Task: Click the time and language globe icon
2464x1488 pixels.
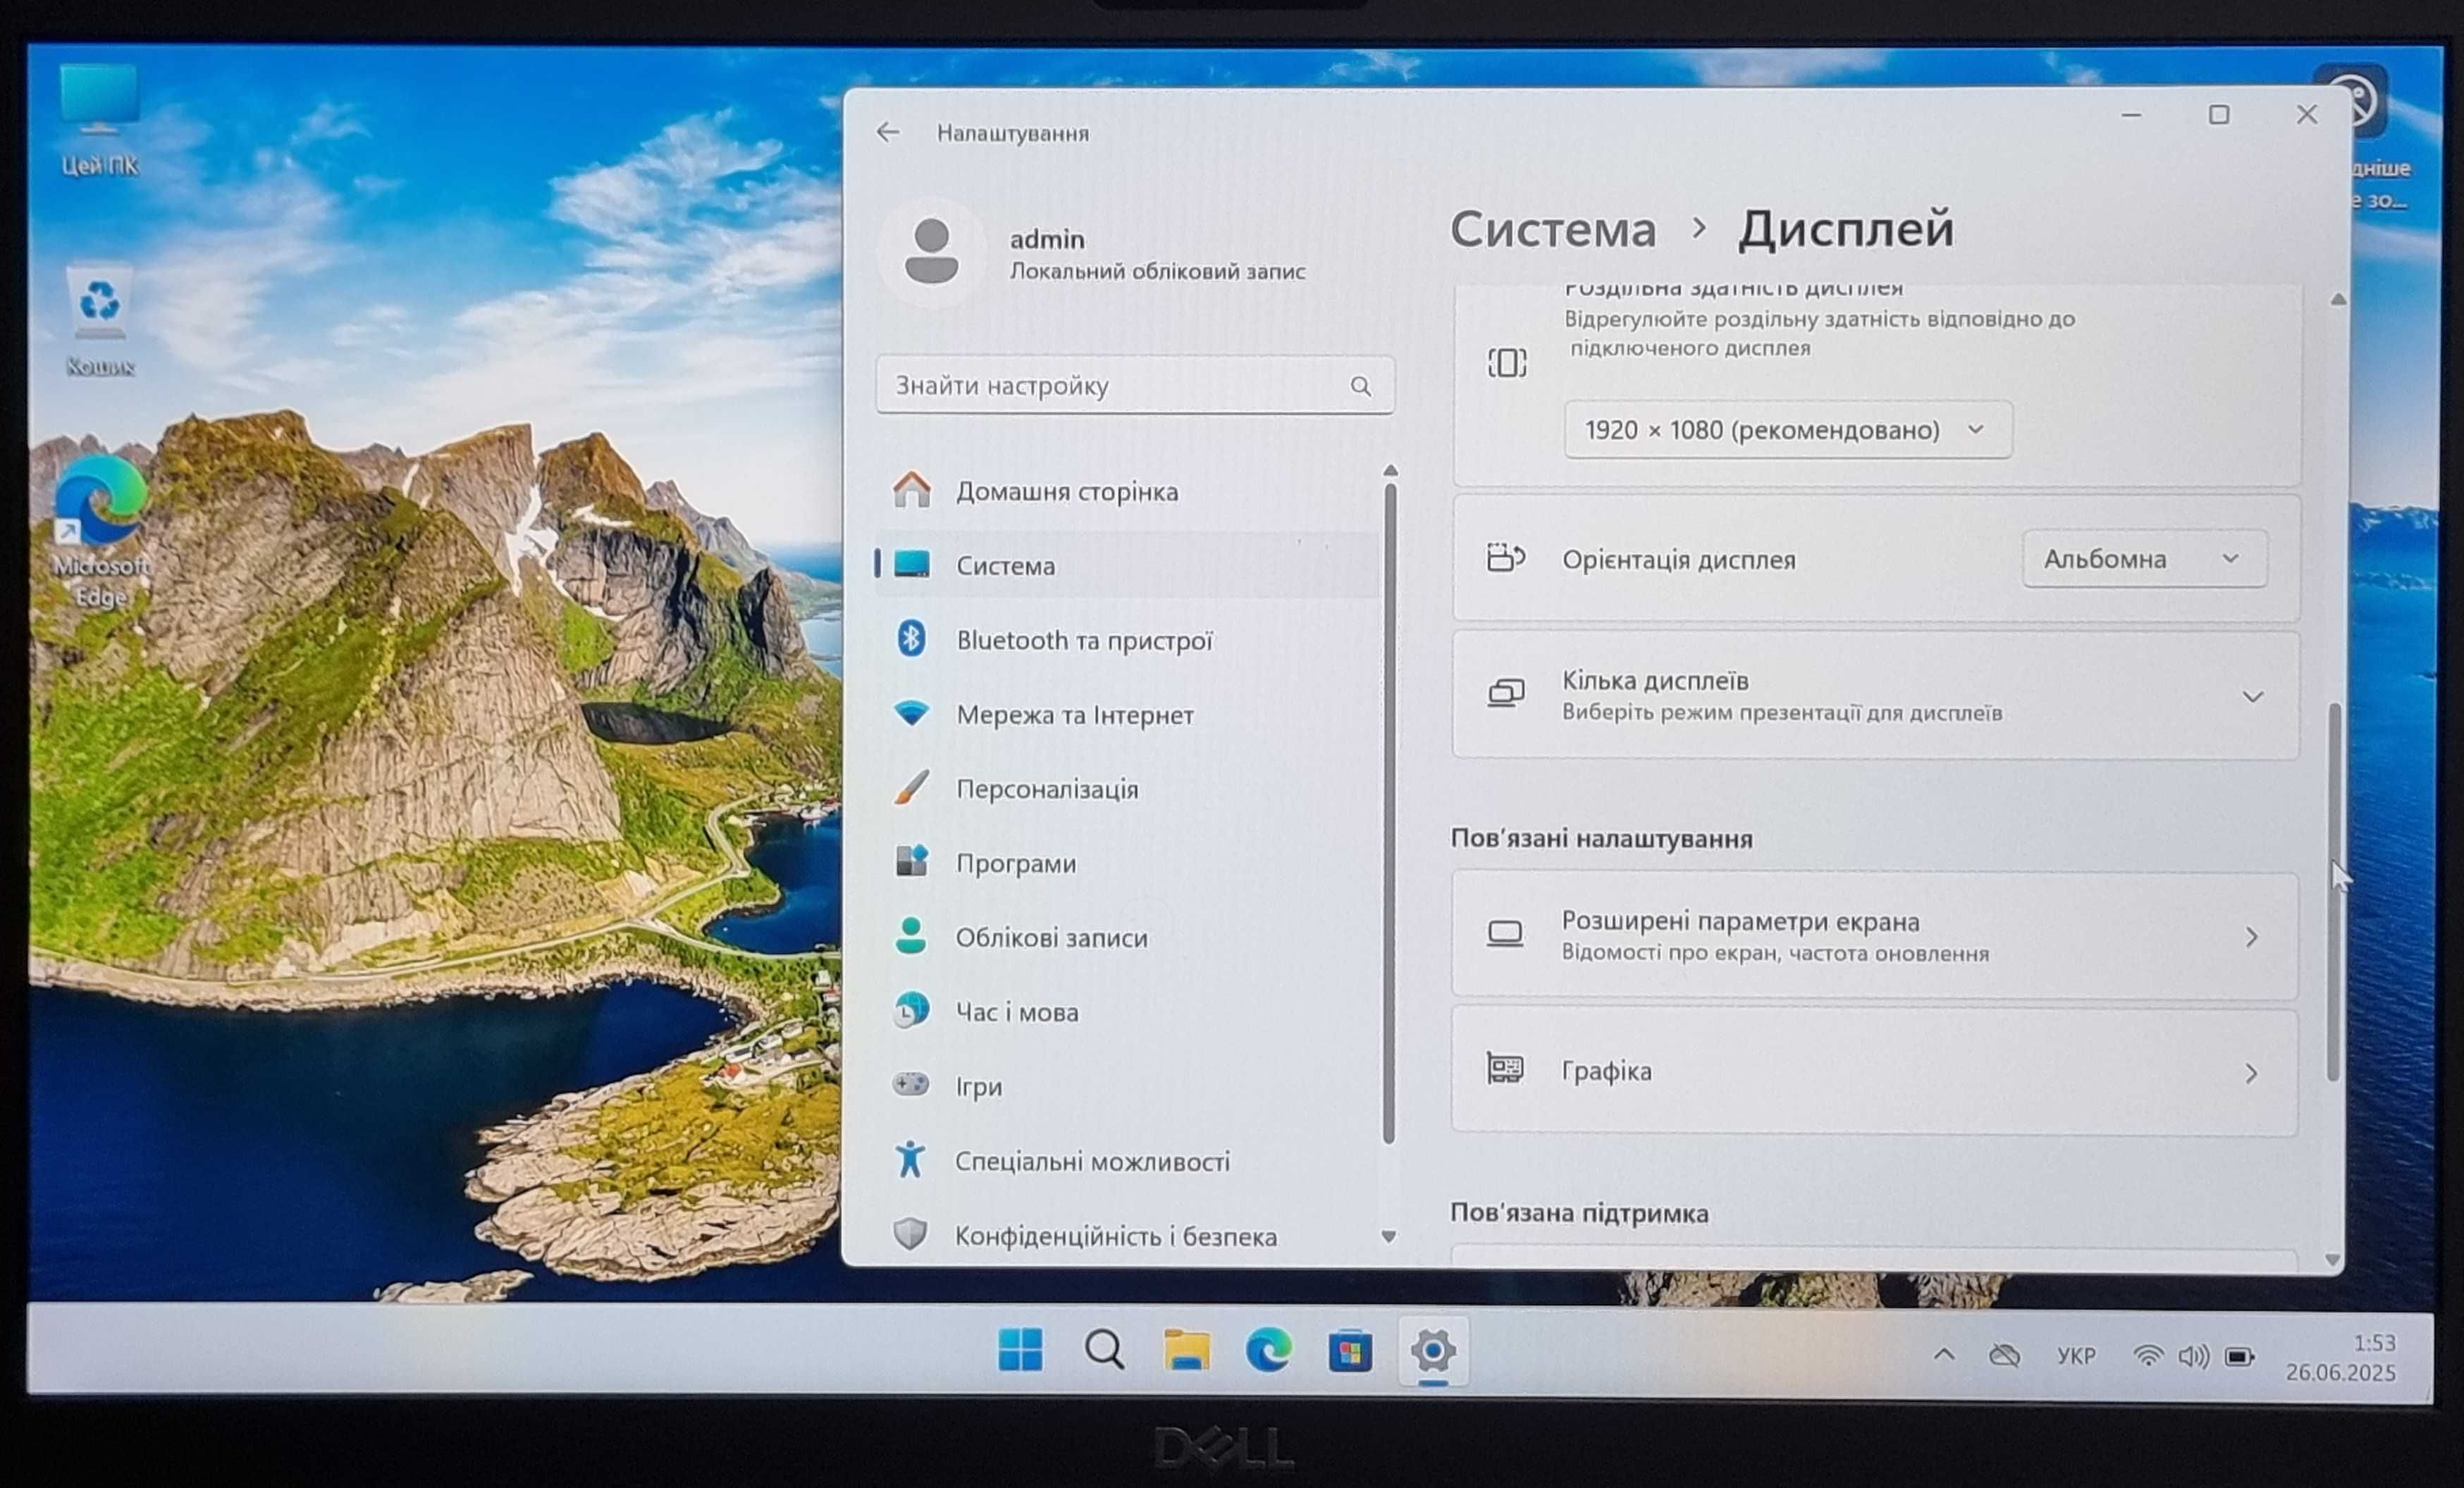Action: point(911,1010)
